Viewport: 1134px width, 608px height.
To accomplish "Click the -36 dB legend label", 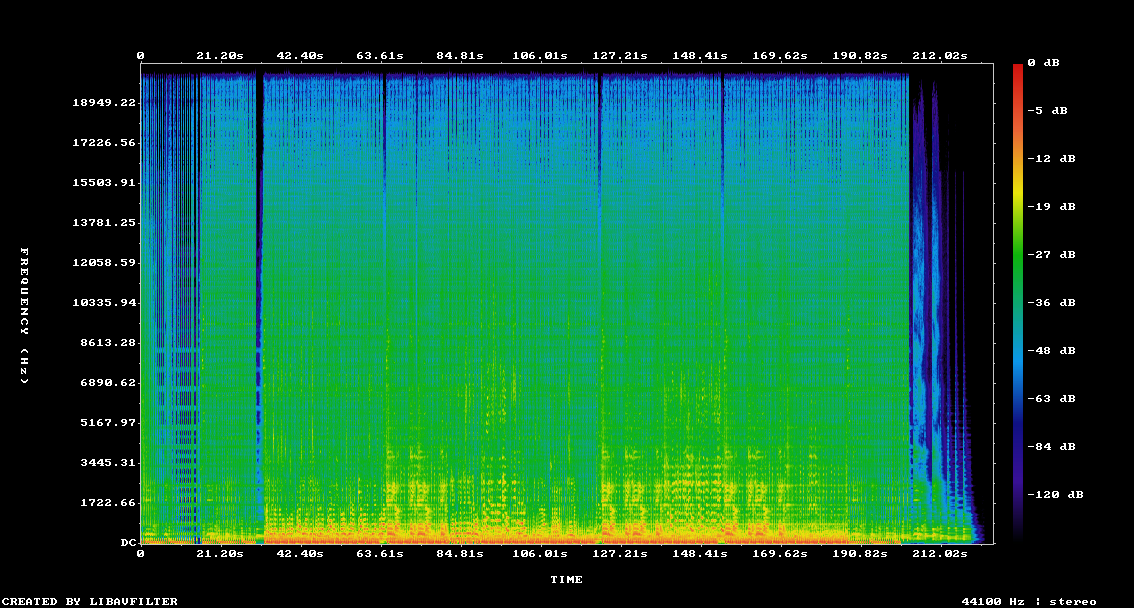I will [1055, 303].
